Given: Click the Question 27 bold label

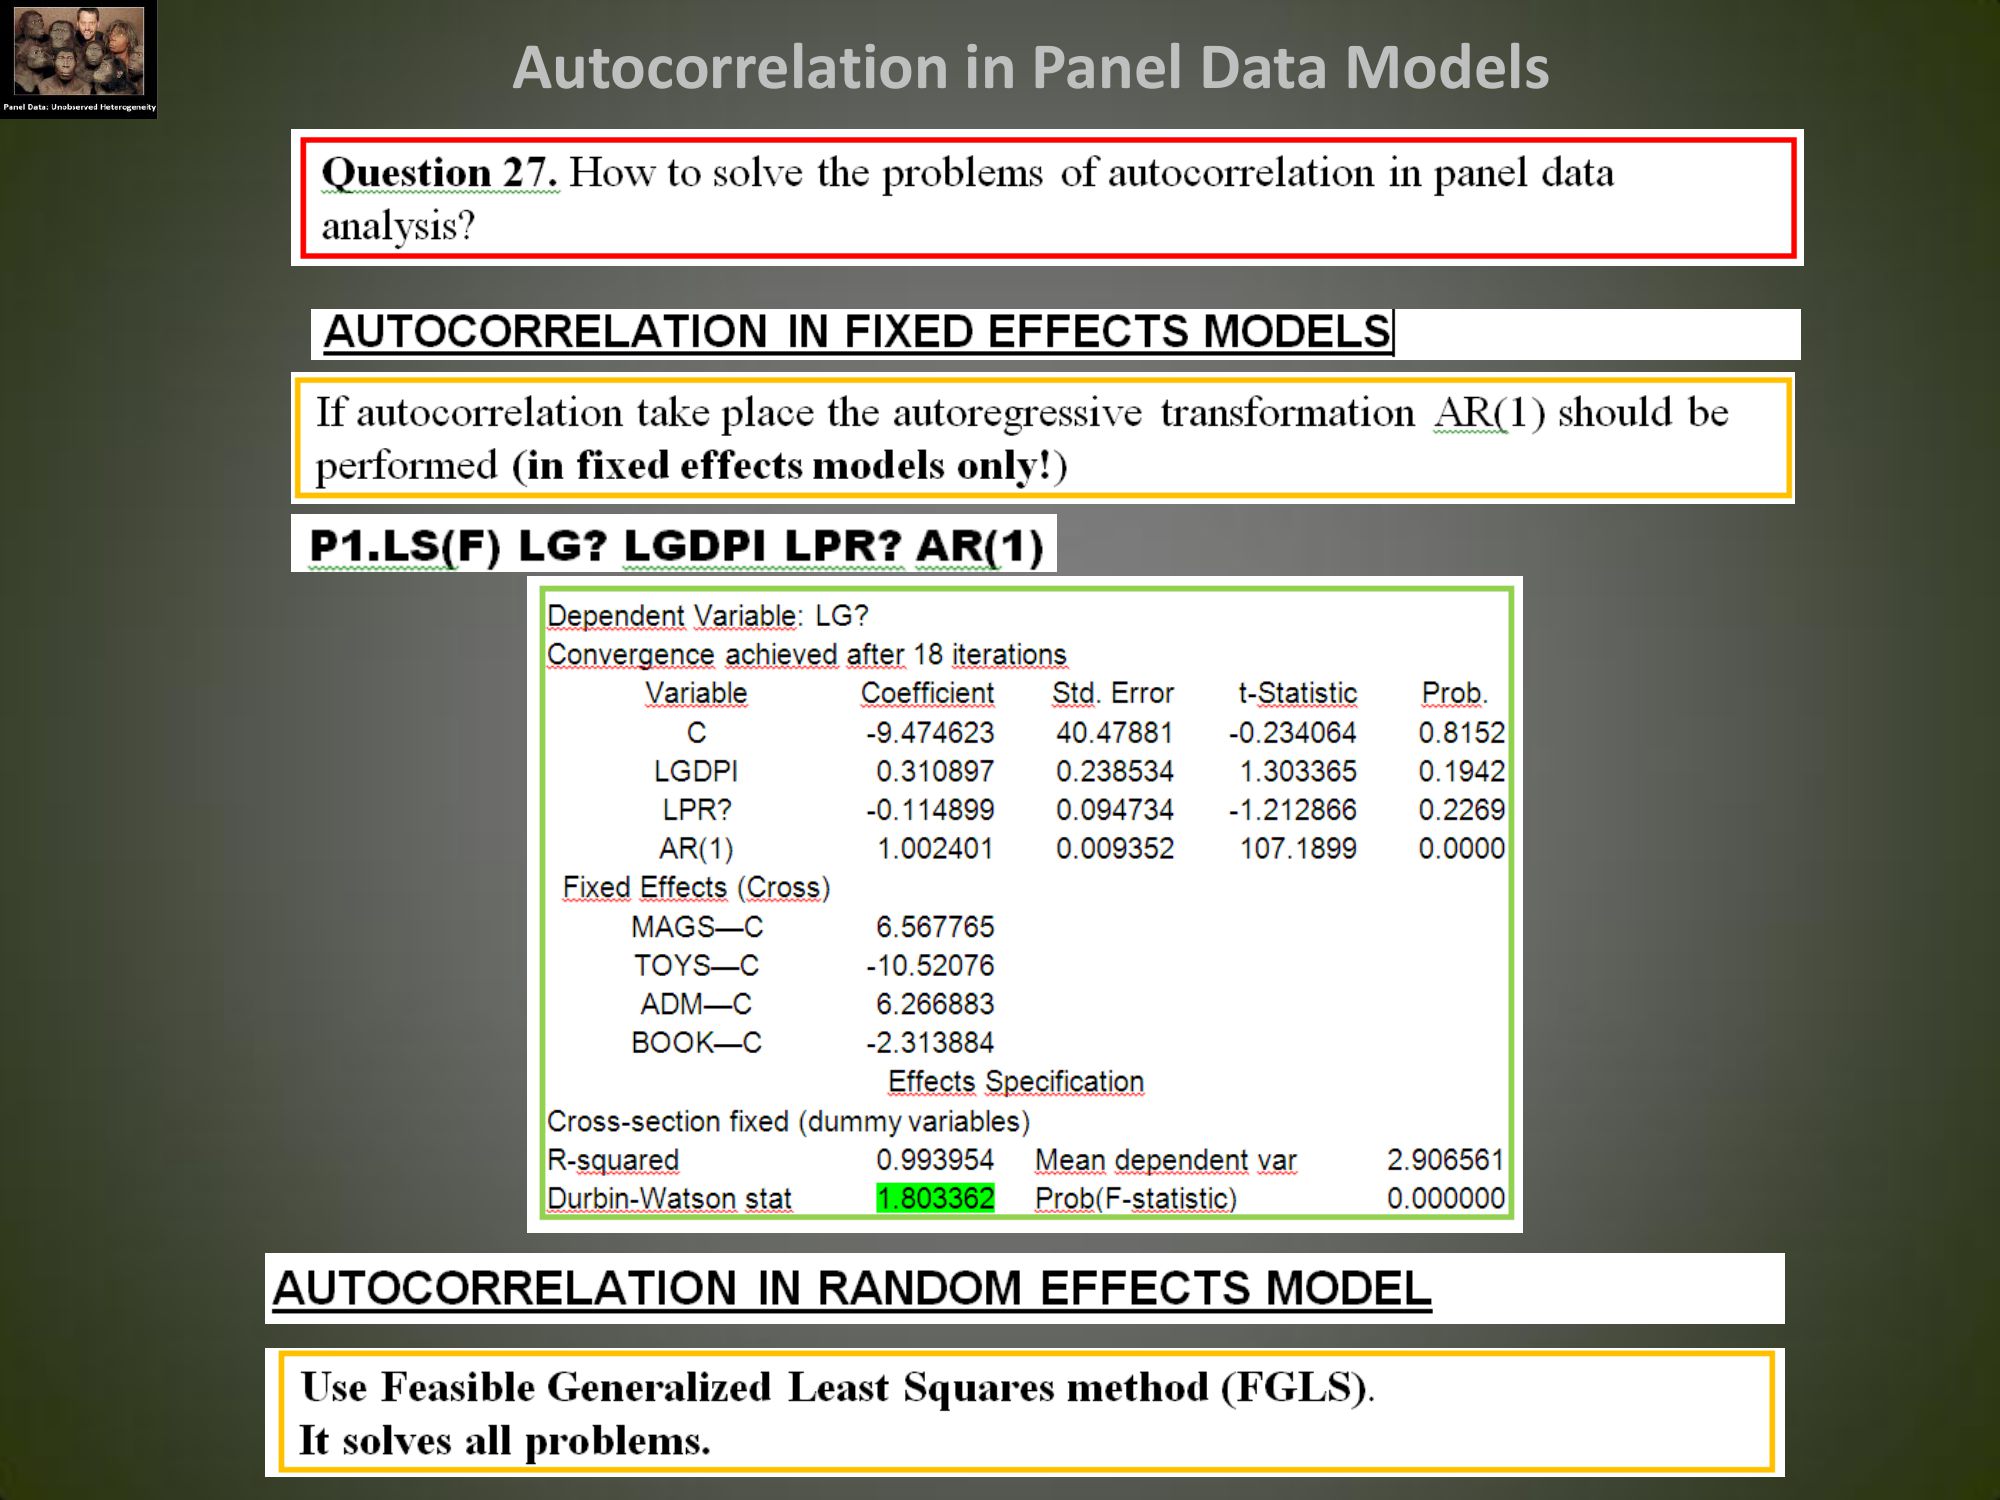Looking at the screenshot, I should click(439, 173).
